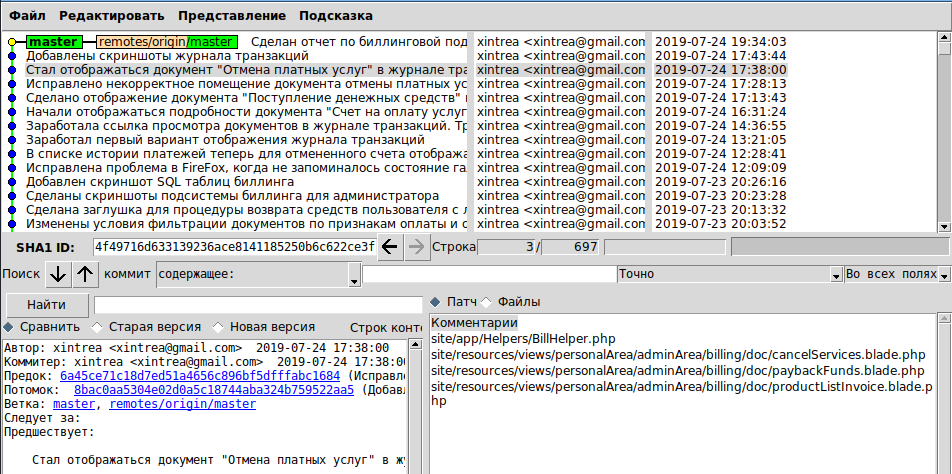Select file site/app/Helpers/BillHelper.php

(523, 338)
